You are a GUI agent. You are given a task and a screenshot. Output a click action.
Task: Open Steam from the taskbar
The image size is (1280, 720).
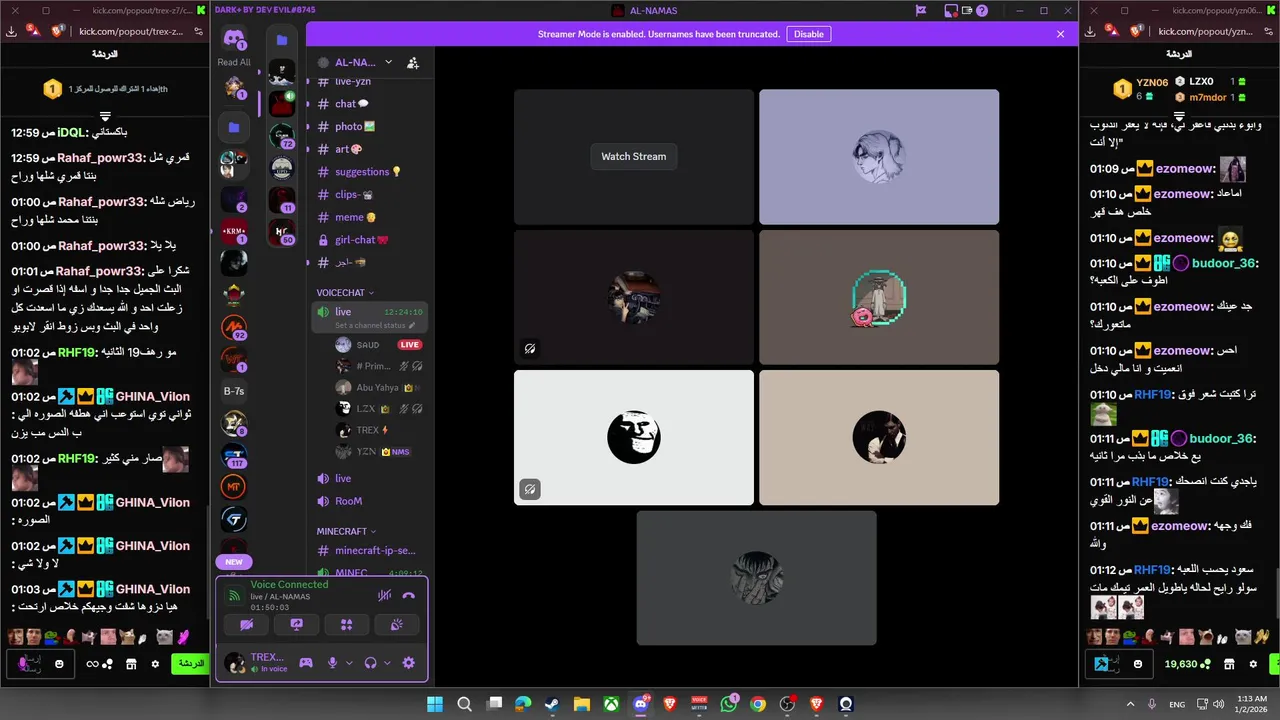pos(552,704)
